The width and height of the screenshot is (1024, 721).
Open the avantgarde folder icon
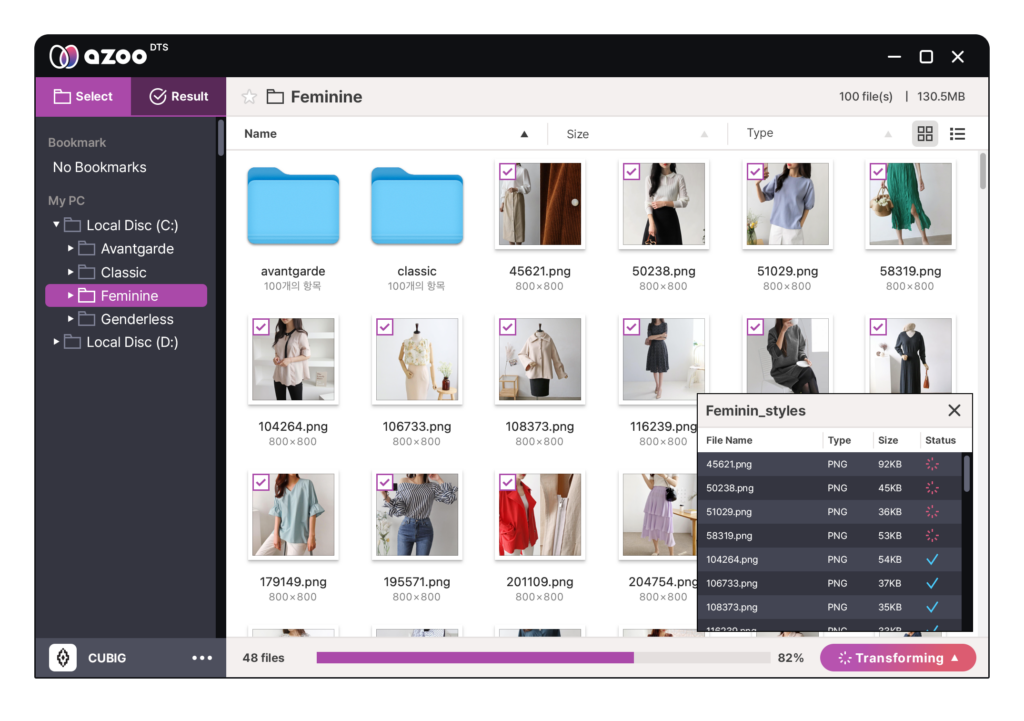pyautogui.click(x=293, y=205)
